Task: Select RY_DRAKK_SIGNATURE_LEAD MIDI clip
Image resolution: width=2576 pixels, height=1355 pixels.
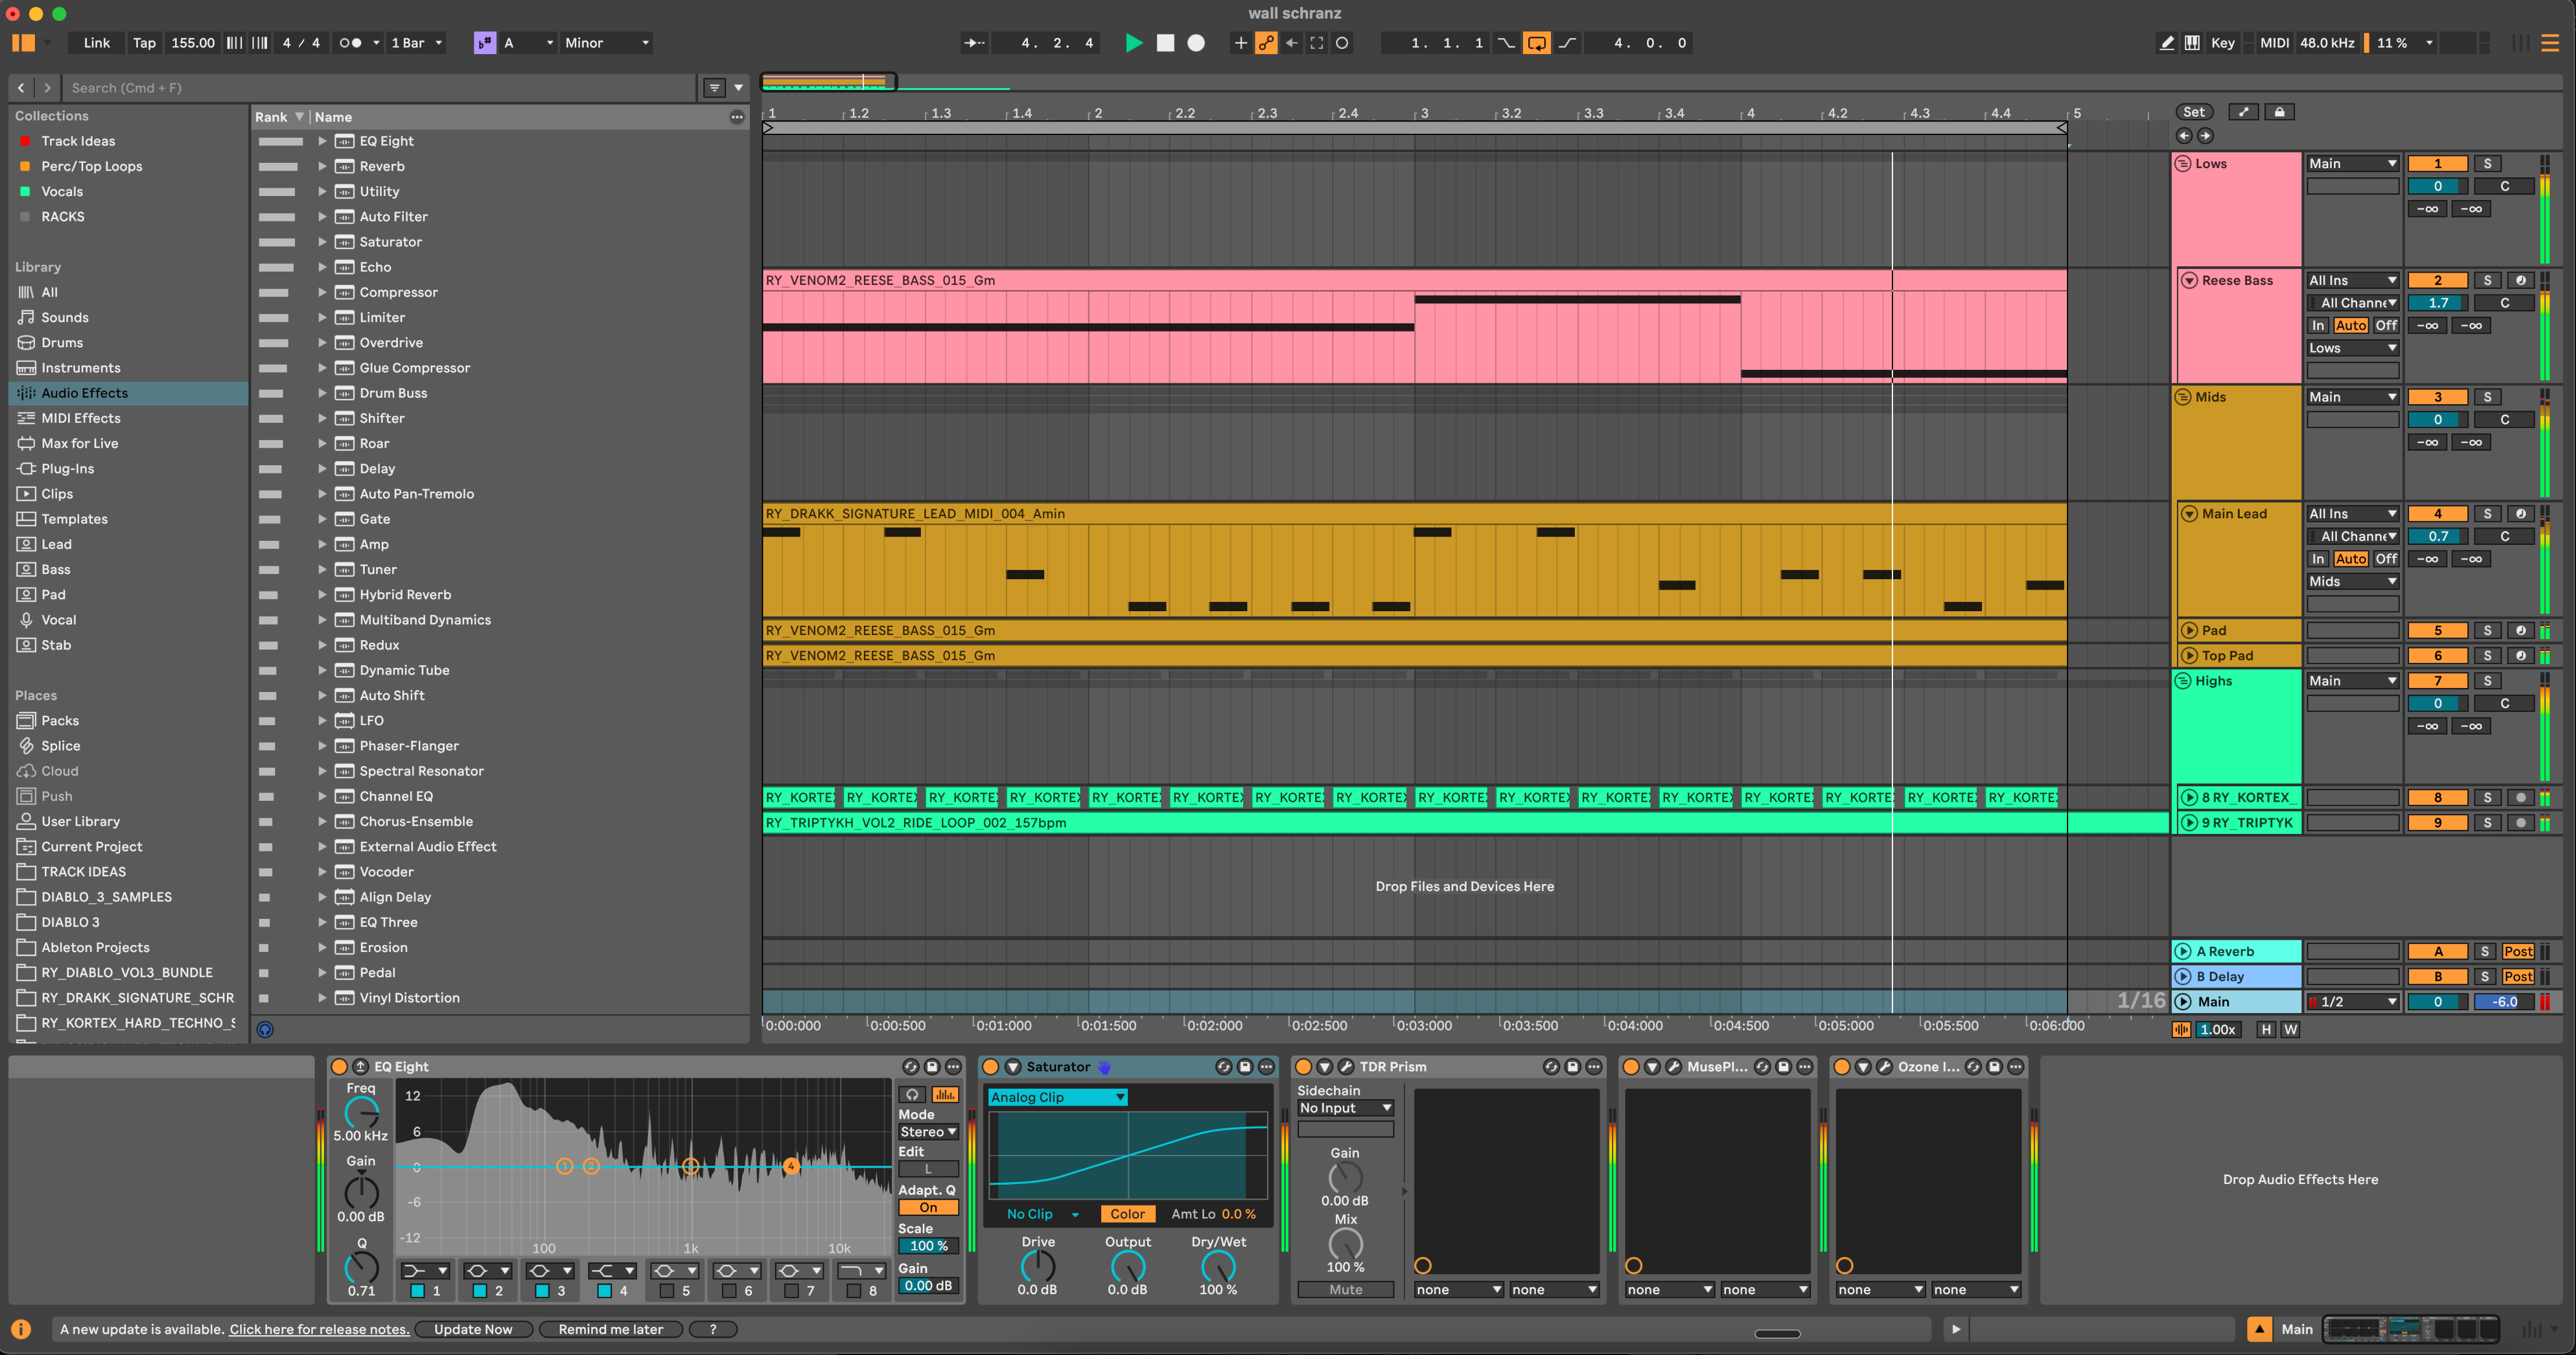Action: [x=1414, y=514]
